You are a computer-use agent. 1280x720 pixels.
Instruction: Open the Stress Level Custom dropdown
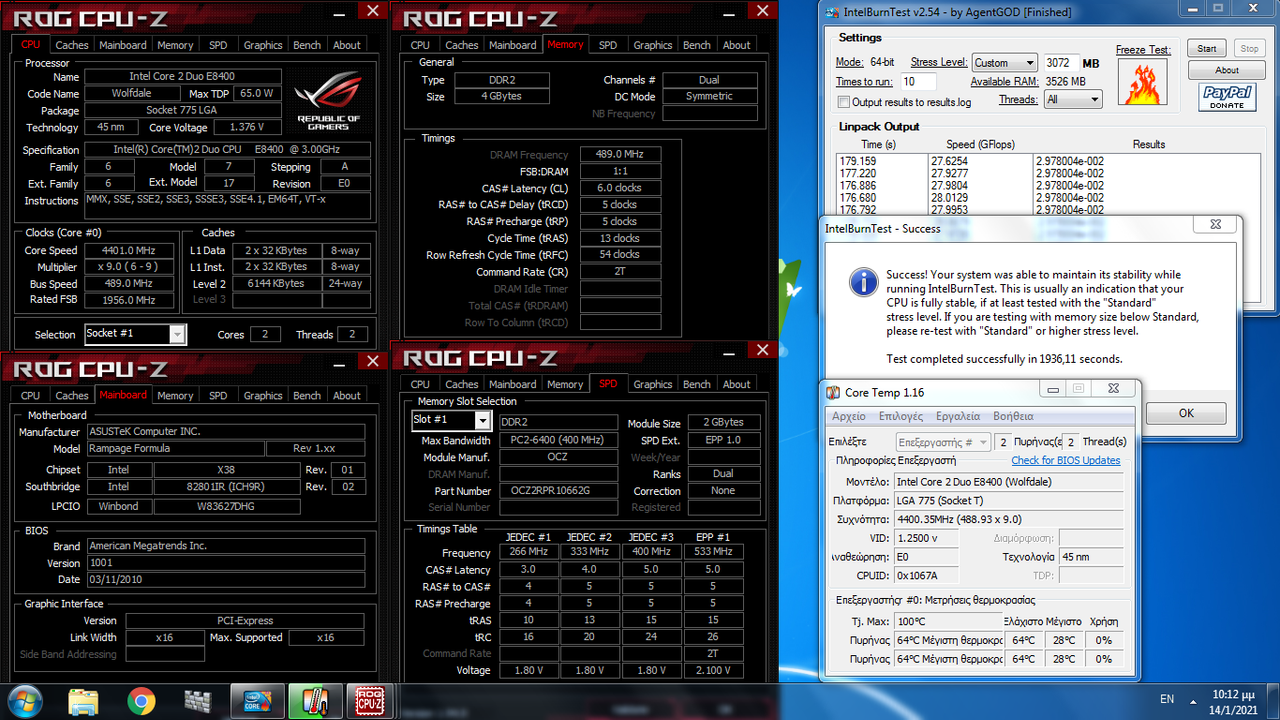click(x=1004, y=62)
